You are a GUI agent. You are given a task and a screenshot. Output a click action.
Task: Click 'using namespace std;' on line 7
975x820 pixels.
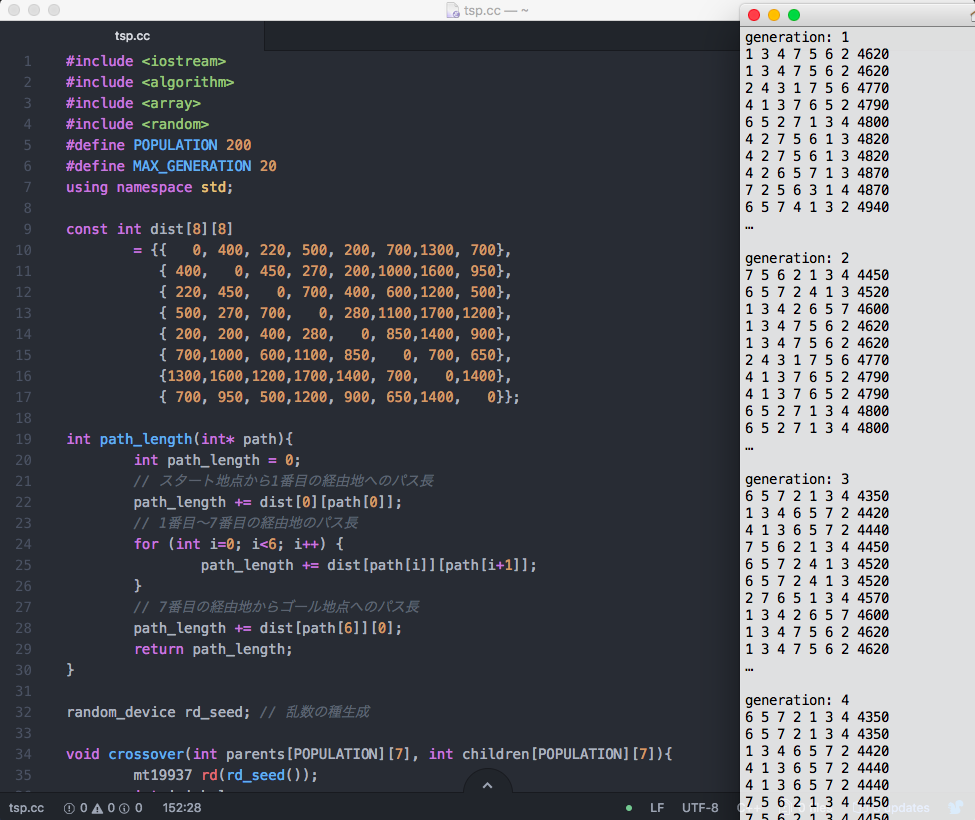pos(149,187)
